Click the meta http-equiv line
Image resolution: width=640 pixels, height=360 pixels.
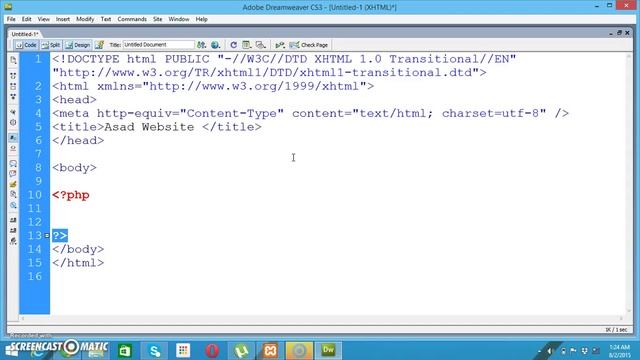310,113
